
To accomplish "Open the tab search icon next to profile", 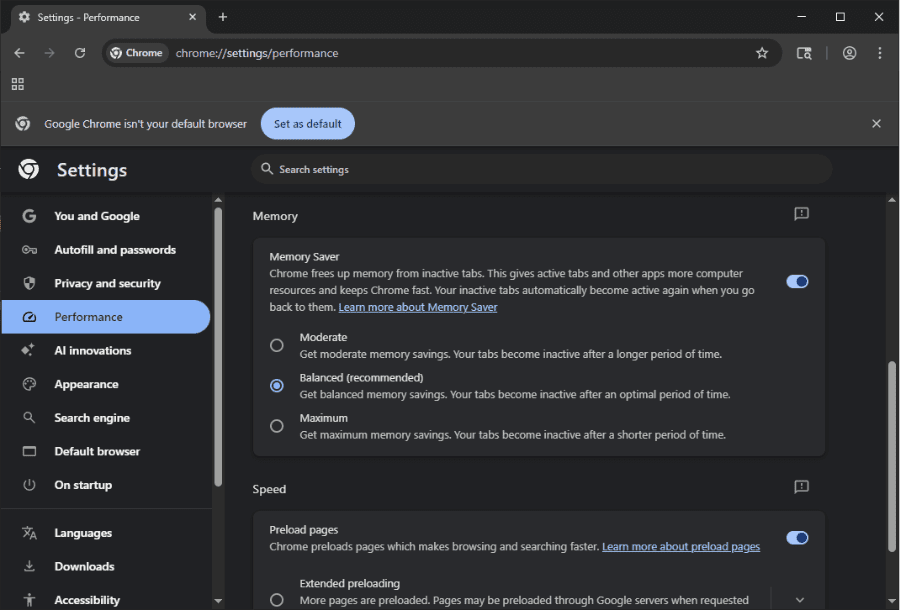I will pyautogui.click(x=804, y=53).
